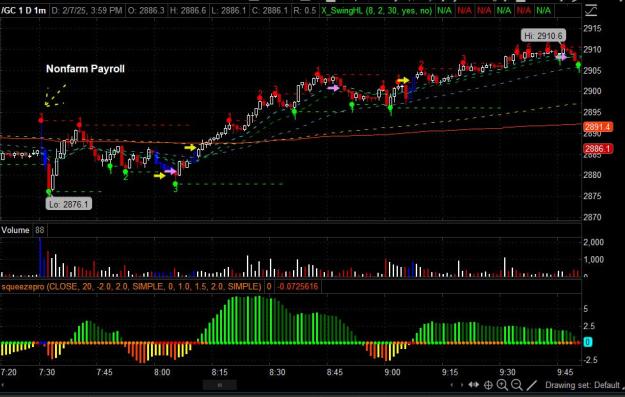
Task: Click the crosshair pan icon
Action: pyautogui.click(x=488, y=385)
